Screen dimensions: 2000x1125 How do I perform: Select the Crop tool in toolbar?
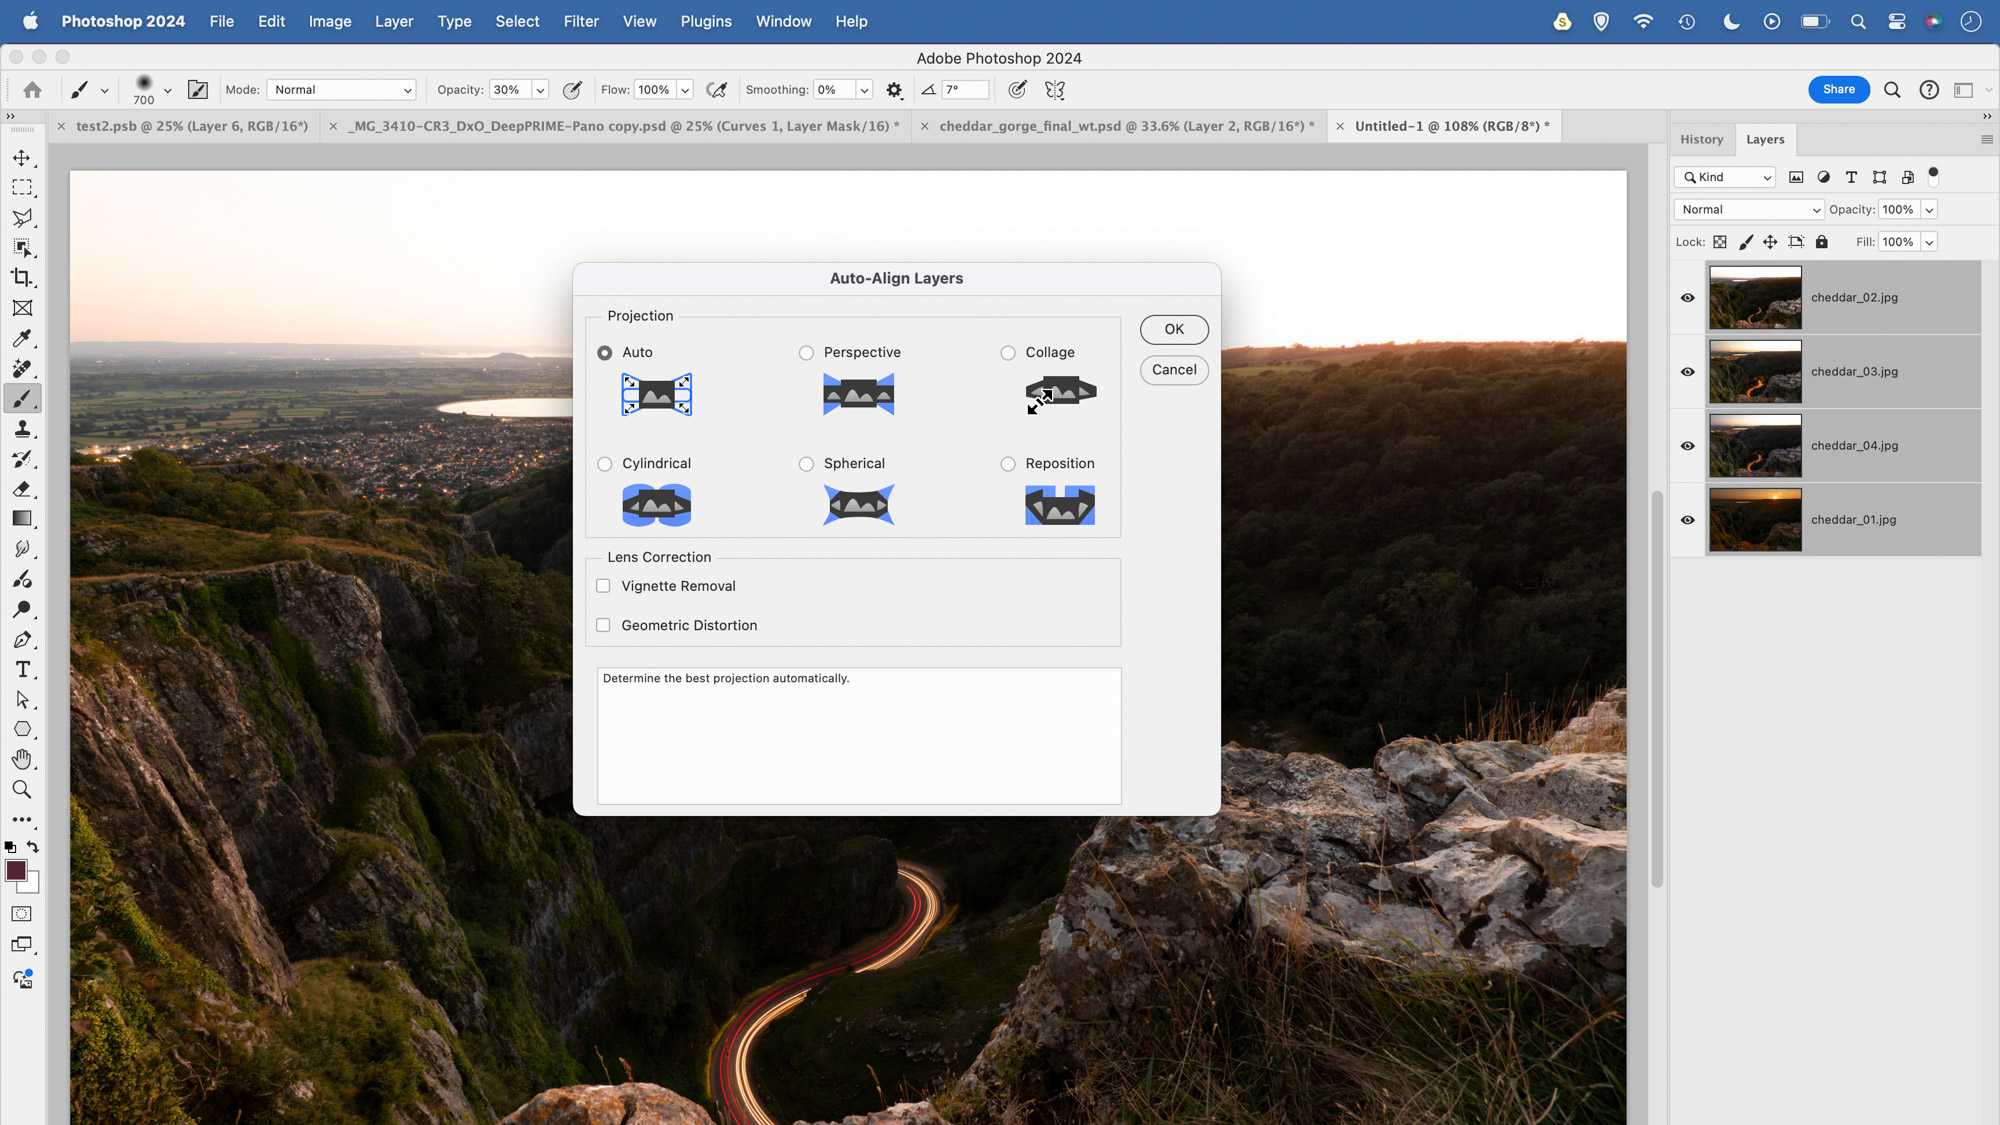(21, 277)
